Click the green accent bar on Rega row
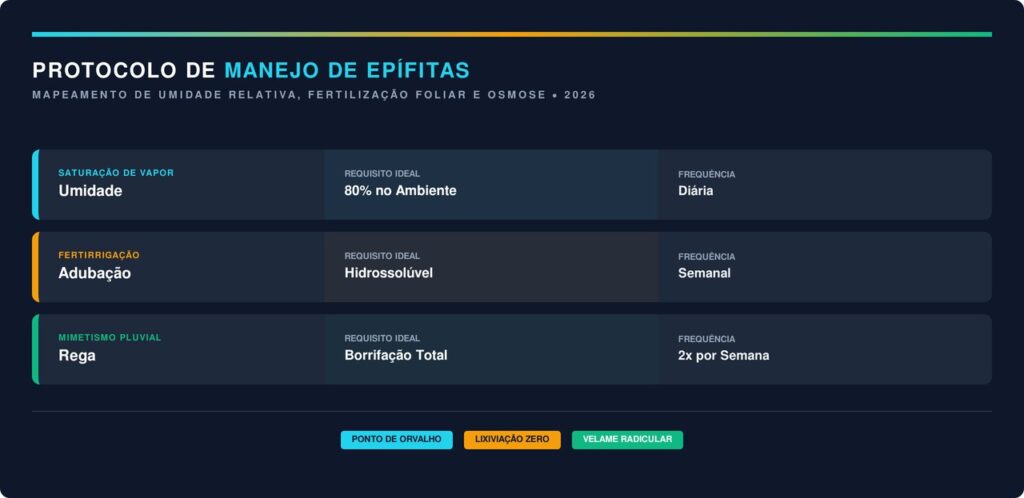Image resolution: width=1024 pixels, height=498 pixels. [35, 349]
